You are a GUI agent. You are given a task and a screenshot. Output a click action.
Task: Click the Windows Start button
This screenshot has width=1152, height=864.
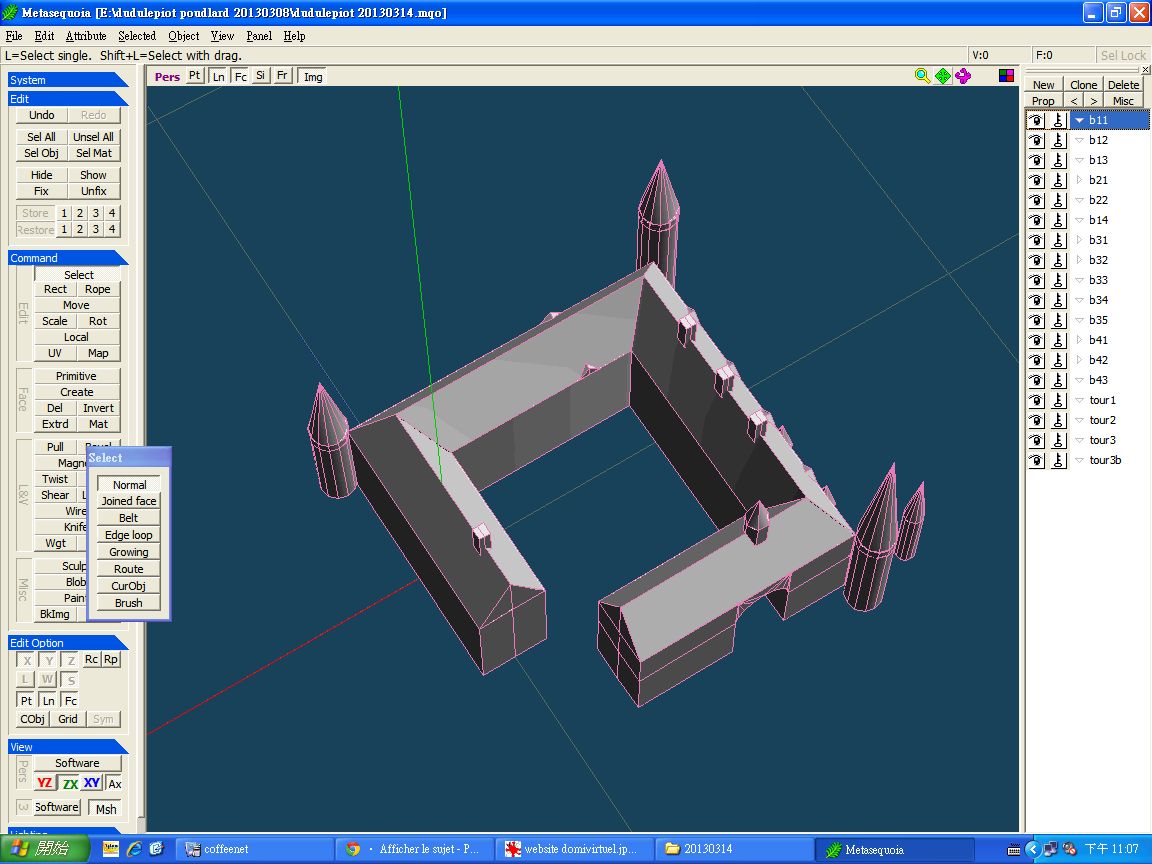click(x=44, y=849)
